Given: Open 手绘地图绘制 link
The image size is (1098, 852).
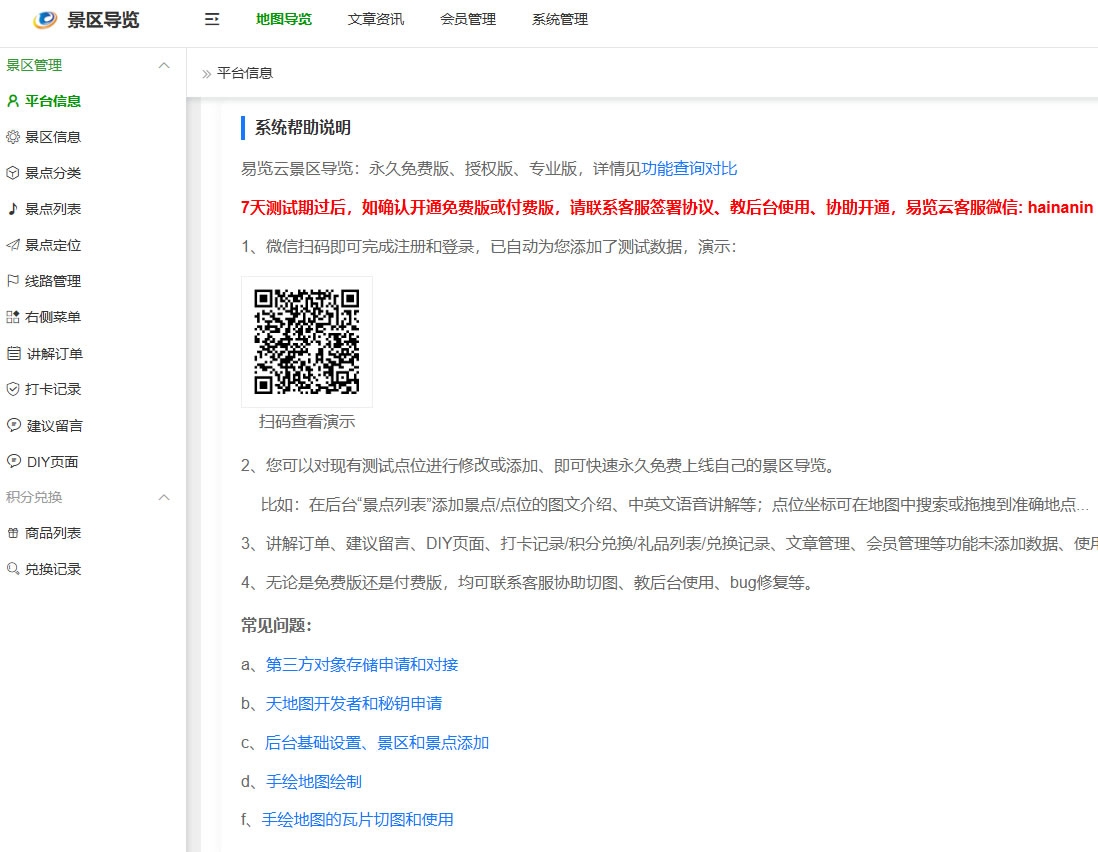Looking at the screenshot, I should tap(314, 781).
